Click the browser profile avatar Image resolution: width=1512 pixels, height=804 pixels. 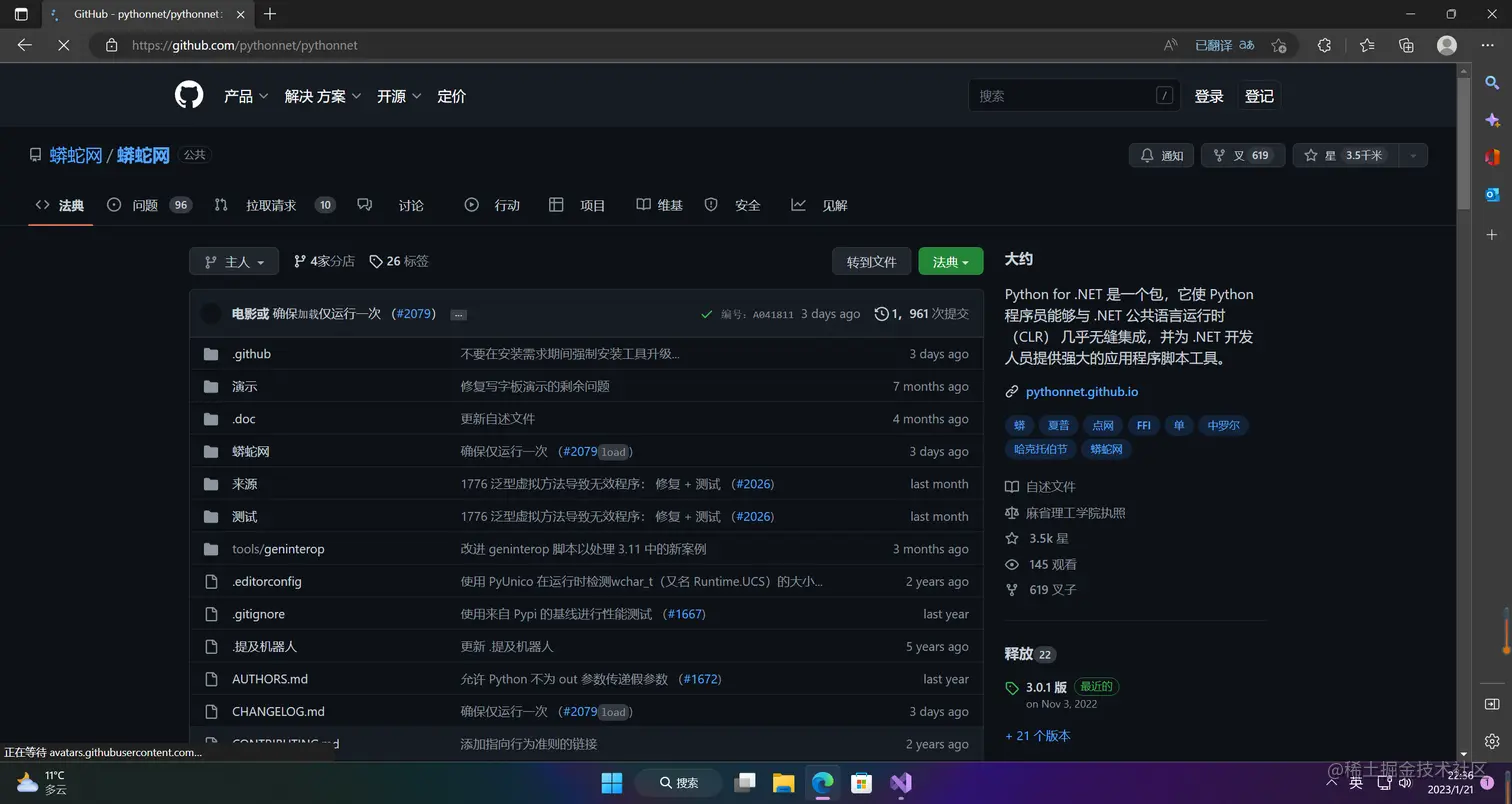point(1446,45)
